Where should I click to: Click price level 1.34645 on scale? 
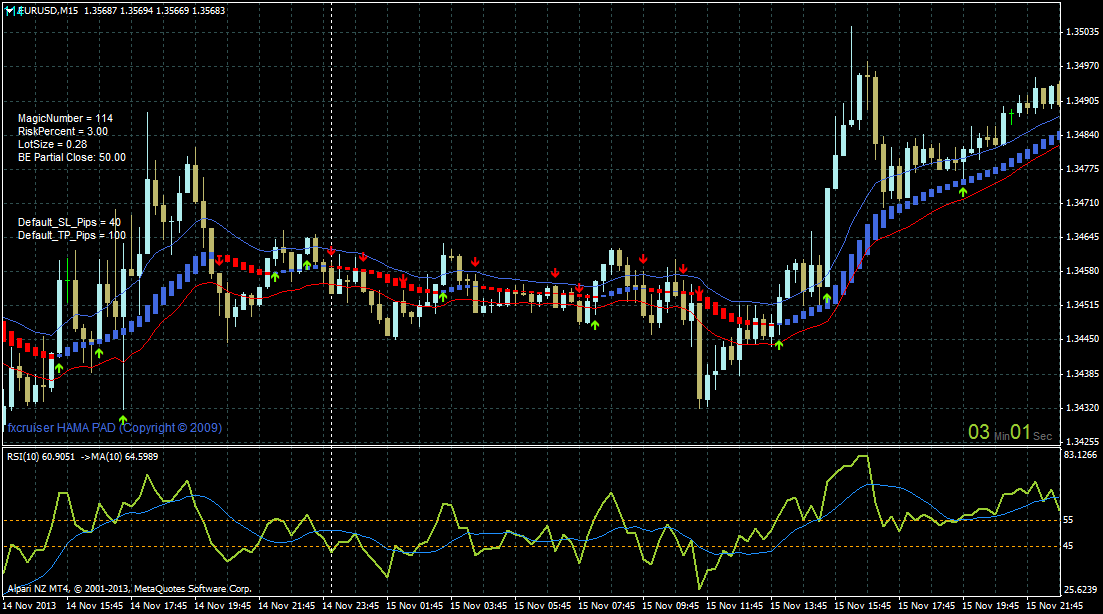(x=1082, y=236)
